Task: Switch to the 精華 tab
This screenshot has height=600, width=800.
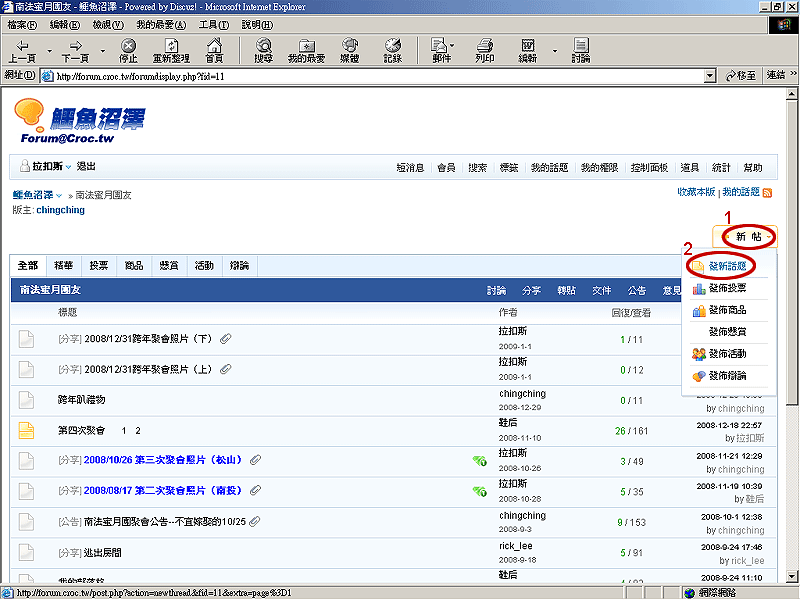Action: pyautogui.click(x=63, y=266)
